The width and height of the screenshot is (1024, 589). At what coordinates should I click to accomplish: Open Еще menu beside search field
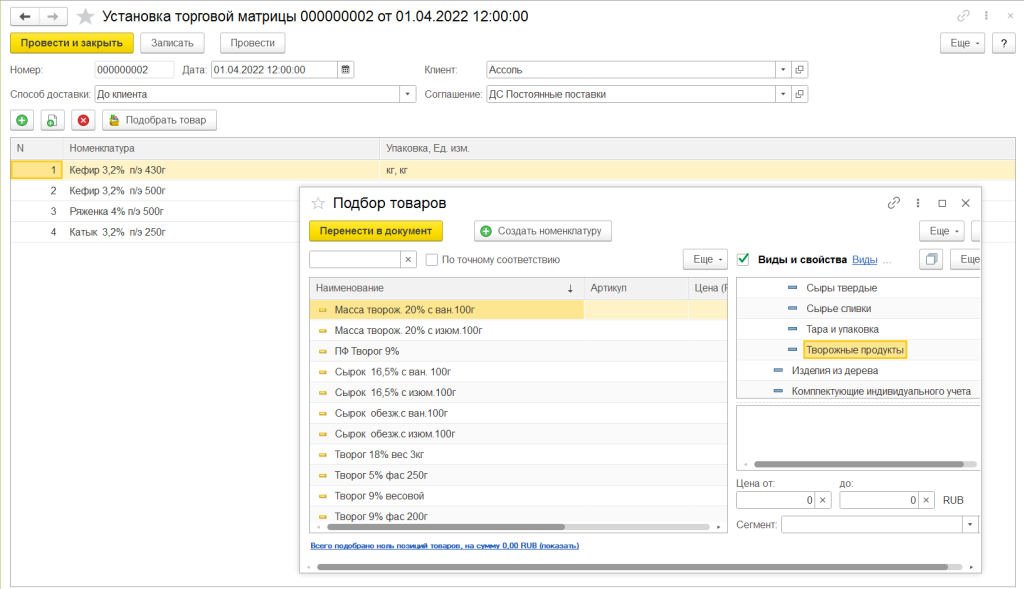point(705,259)
